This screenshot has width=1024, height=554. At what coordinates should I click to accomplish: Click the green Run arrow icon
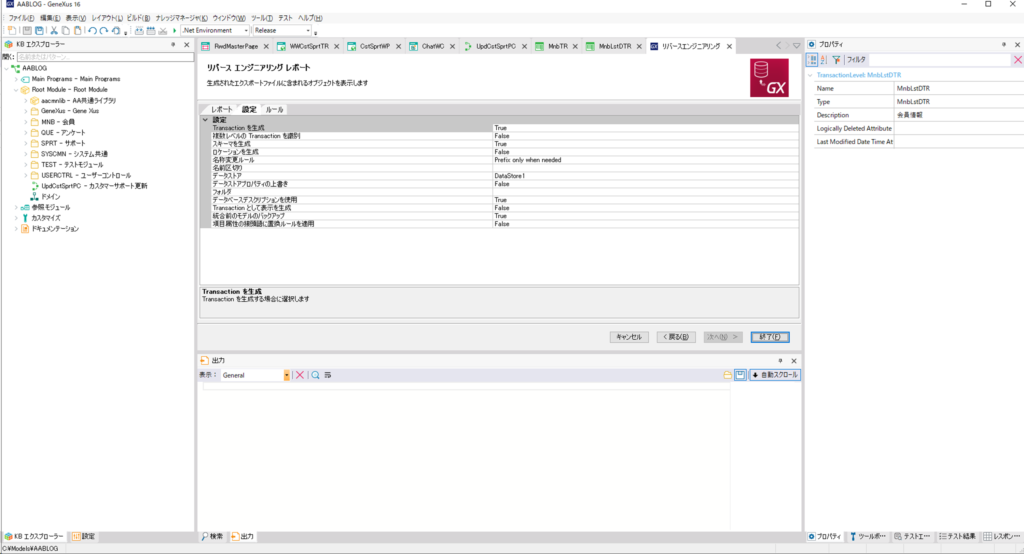point(174,31)
